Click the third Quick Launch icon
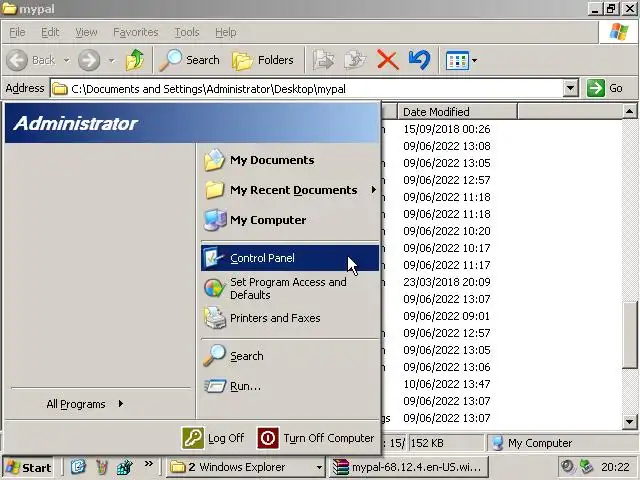 124,467
